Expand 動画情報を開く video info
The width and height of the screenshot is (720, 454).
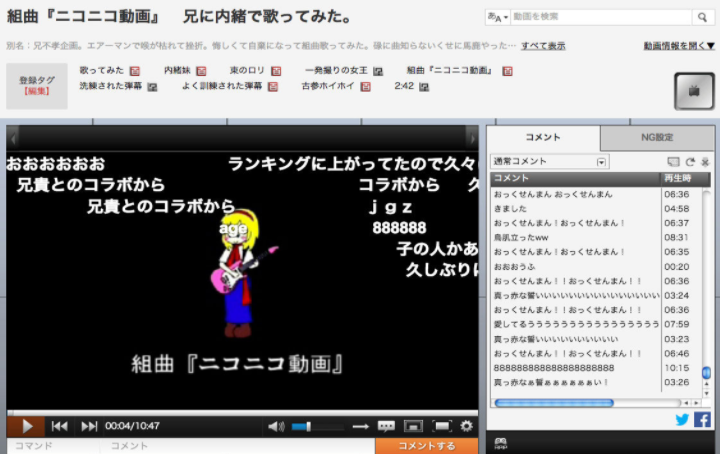tap(679, 46)
